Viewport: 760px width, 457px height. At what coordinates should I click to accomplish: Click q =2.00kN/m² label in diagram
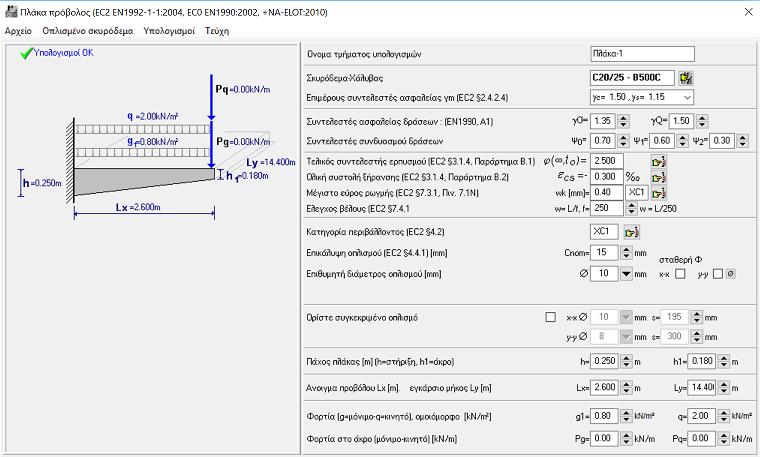coord(153,116)
